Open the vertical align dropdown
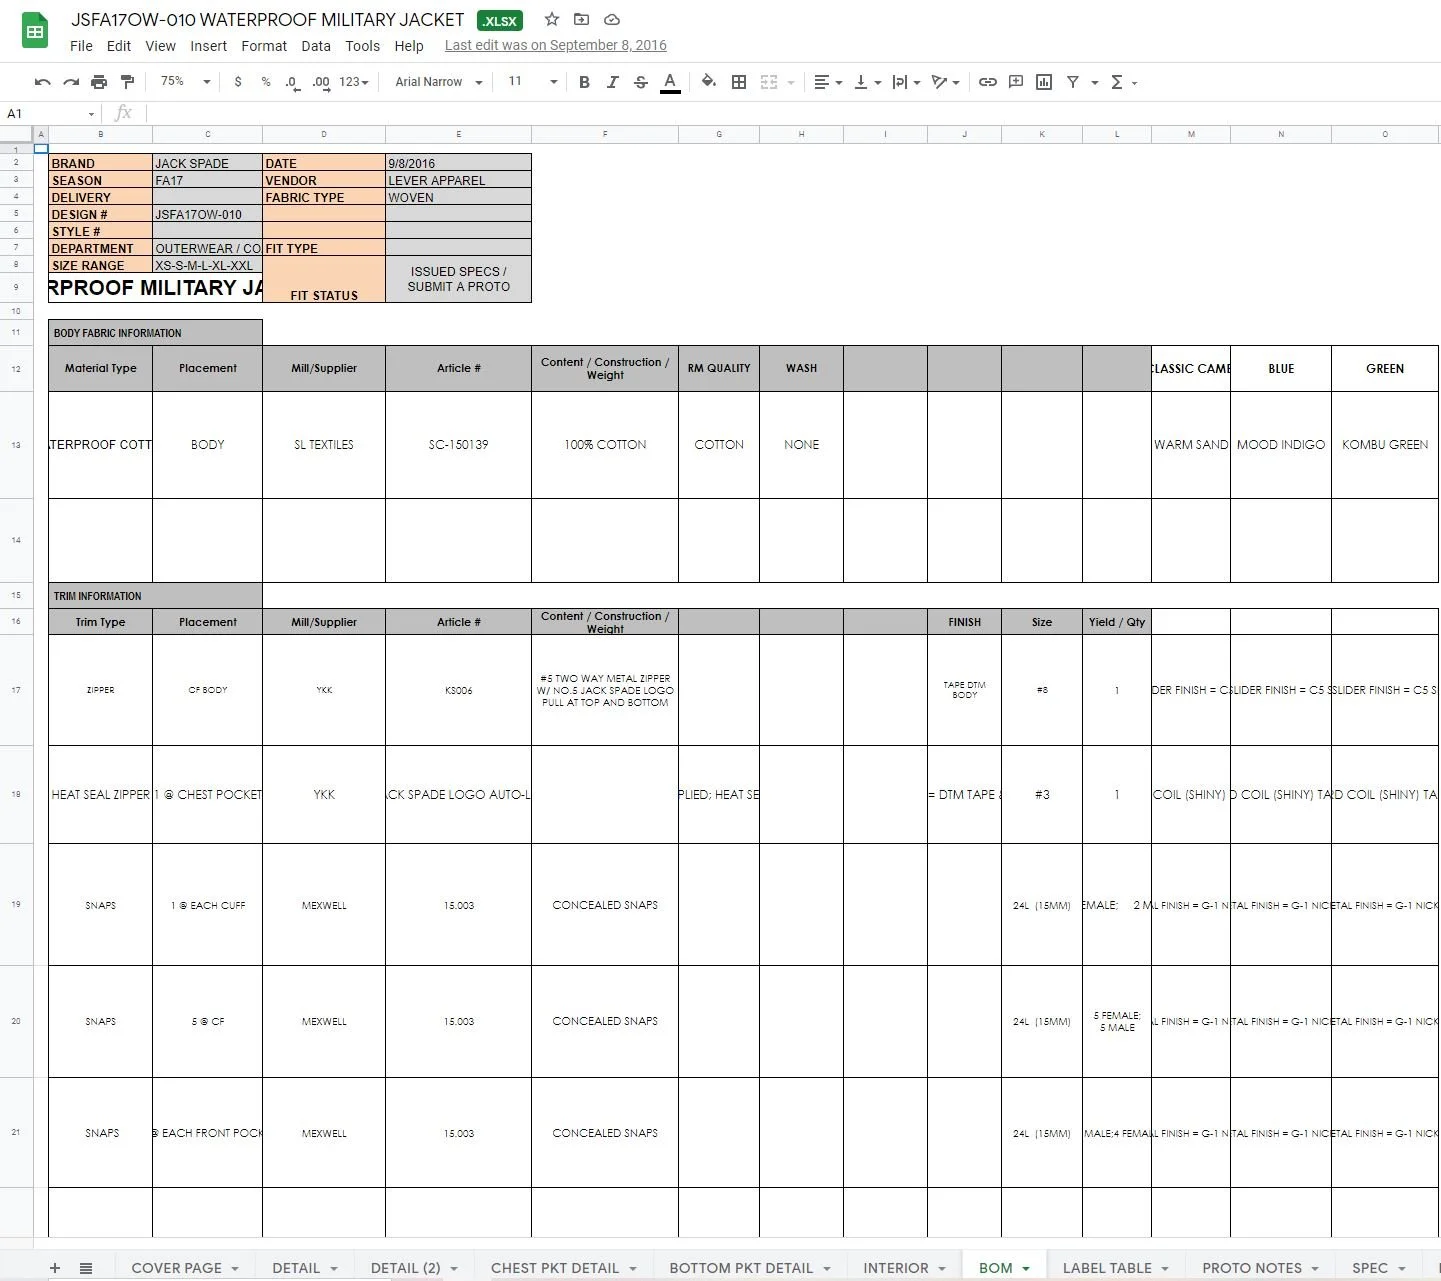Image resolution: width=1441 pixels, height=1281 pixels. point(867,82)
